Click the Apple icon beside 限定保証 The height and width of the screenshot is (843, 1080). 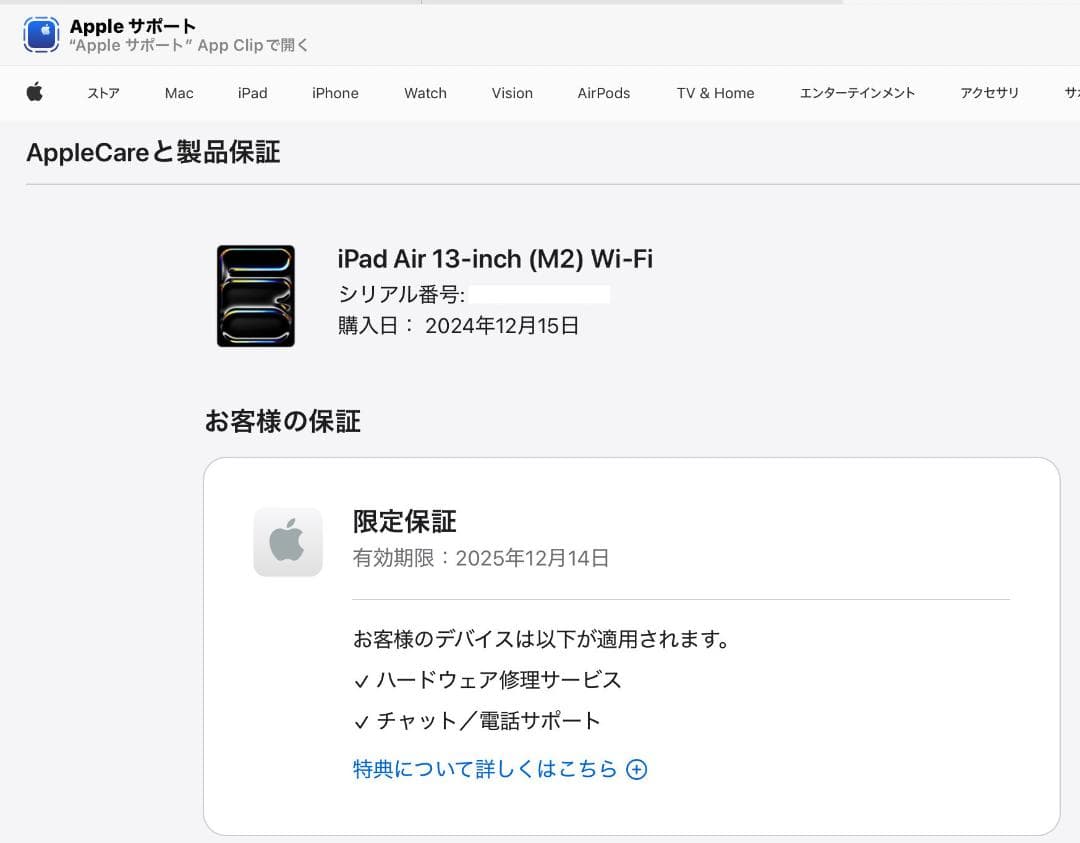[288, 542]
